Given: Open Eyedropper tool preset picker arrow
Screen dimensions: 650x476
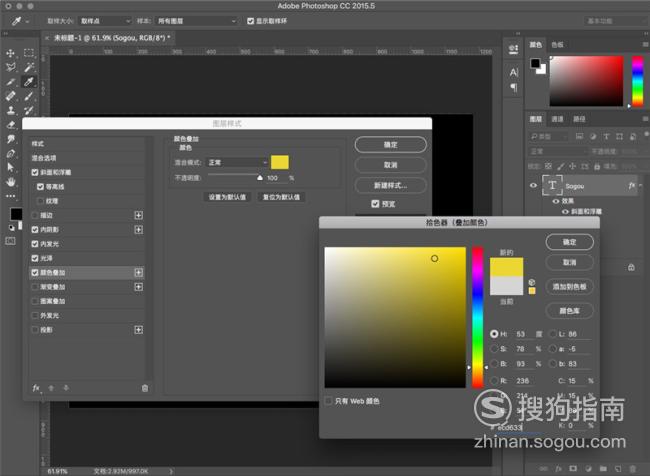Looking at the screenshot, I should click(27, 21).
